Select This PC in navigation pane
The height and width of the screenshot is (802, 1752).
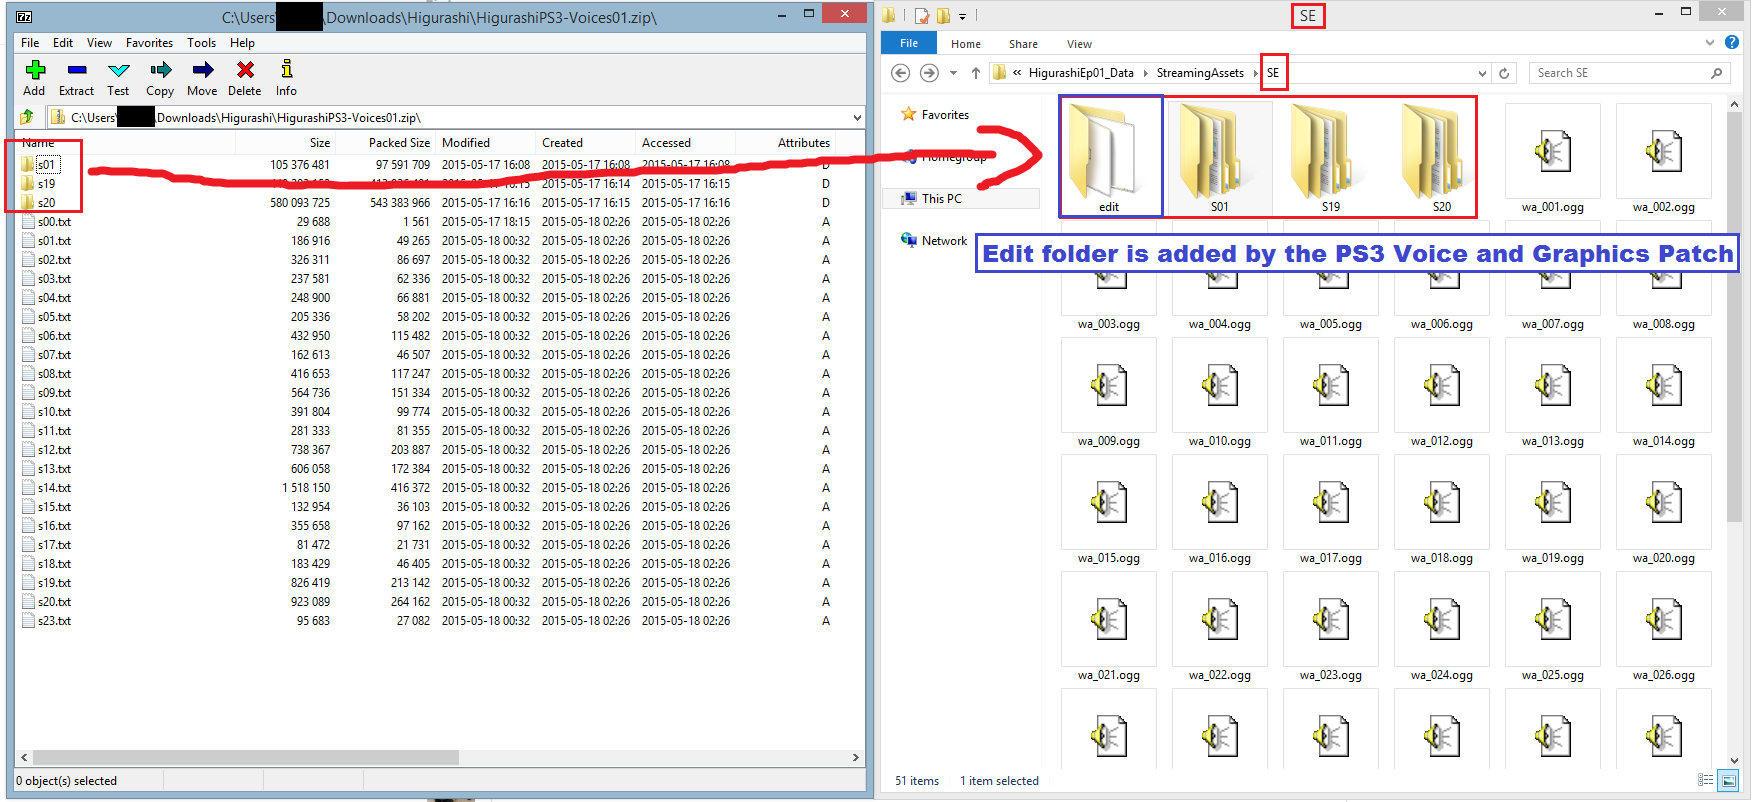pos(941,199)
